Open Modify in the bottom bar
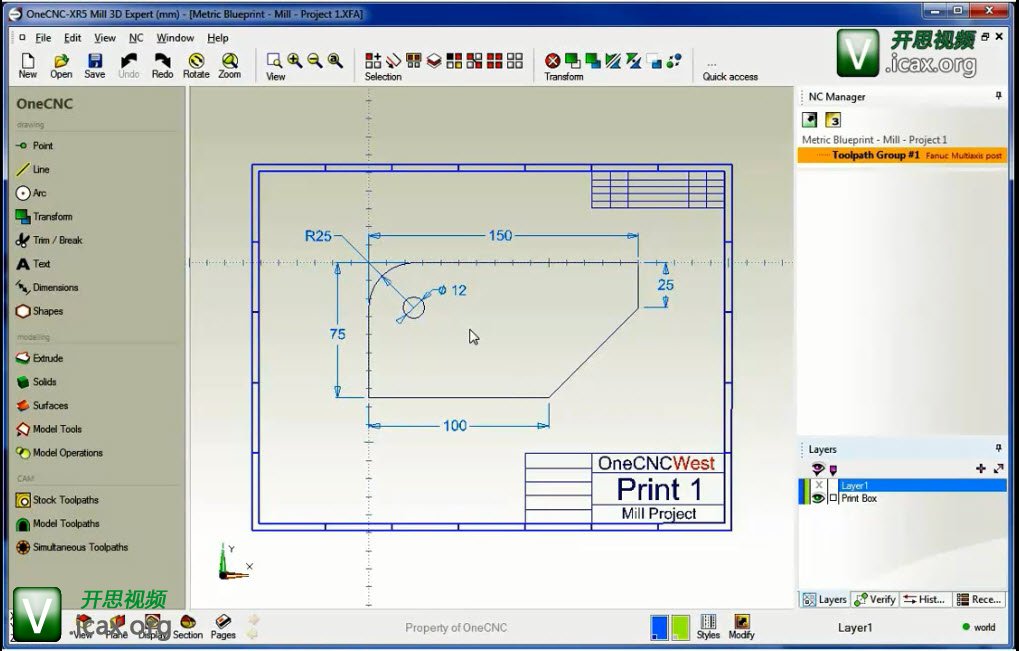The image size is (1019, 651). [x=742, y=626]
